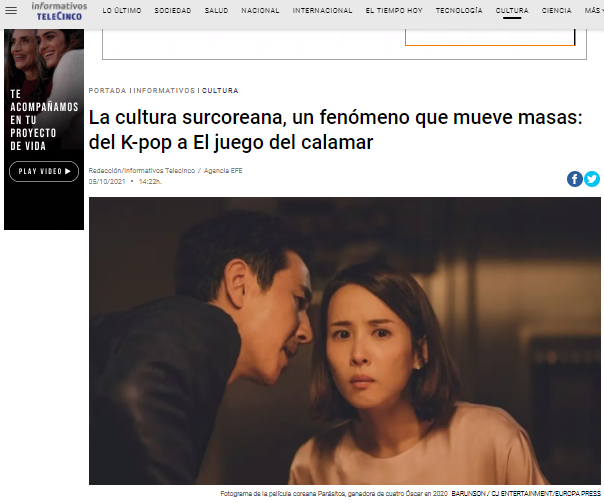The image size is (604, 503).
Task: Click the Informativos Telecinco logo
Action: pyautogui.click(x=59, y=11)
